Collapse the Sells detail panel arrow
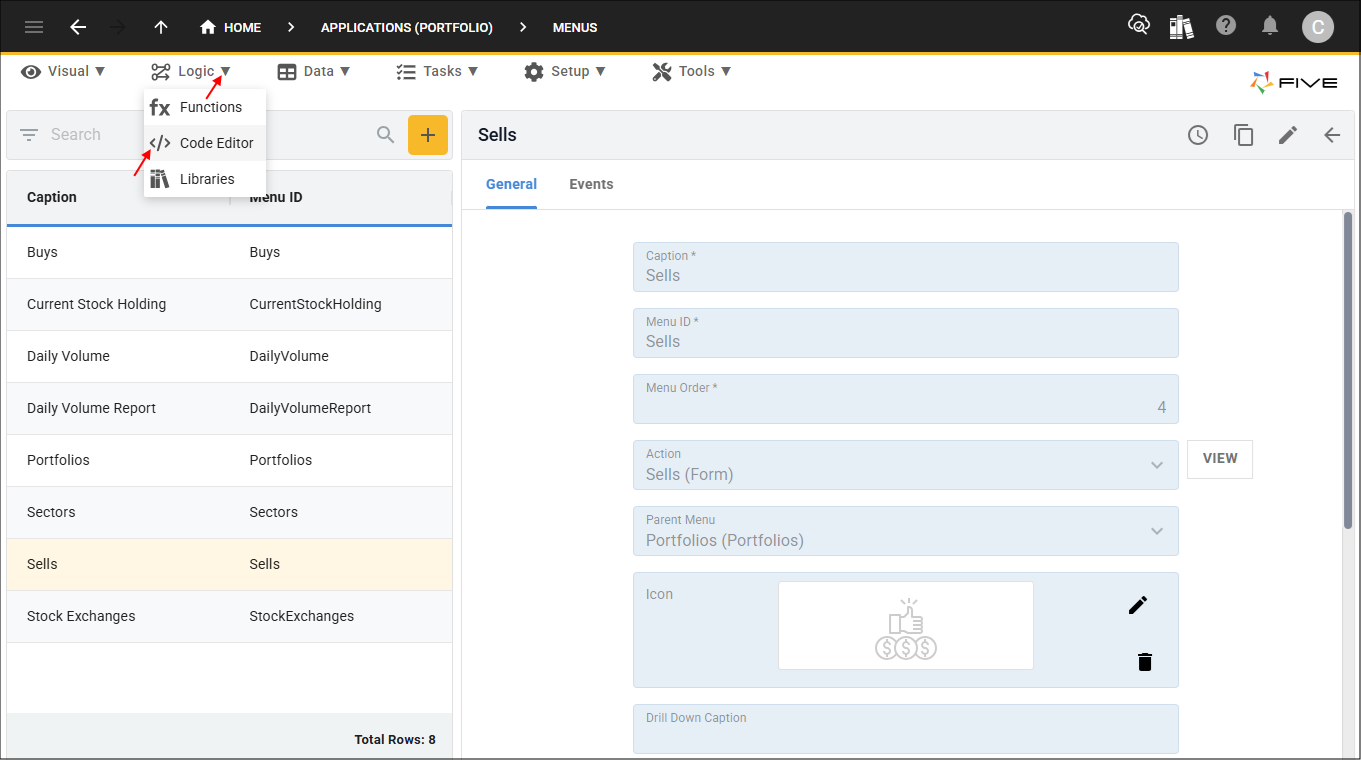The width and height of the screenshot is (1361, 760). click(x=1331, y=134)
